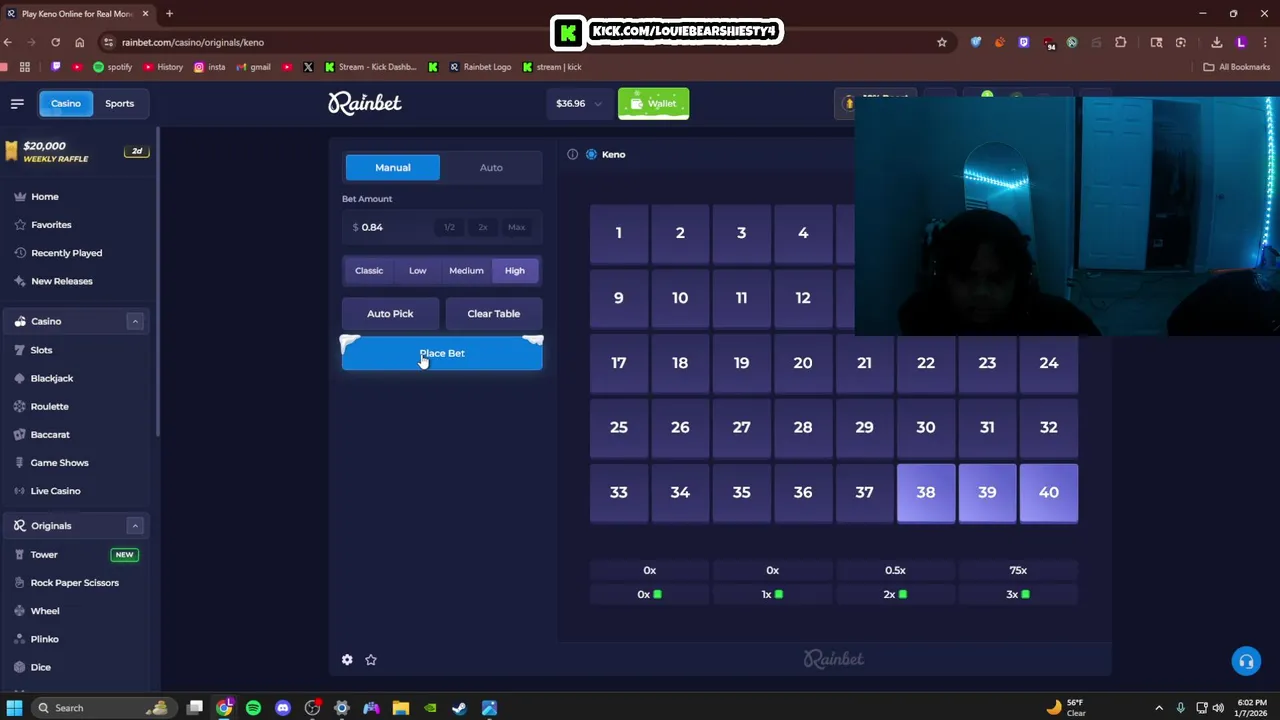Favorite the game with the star icon
The image size is (1280, 720).
(371, 660)
